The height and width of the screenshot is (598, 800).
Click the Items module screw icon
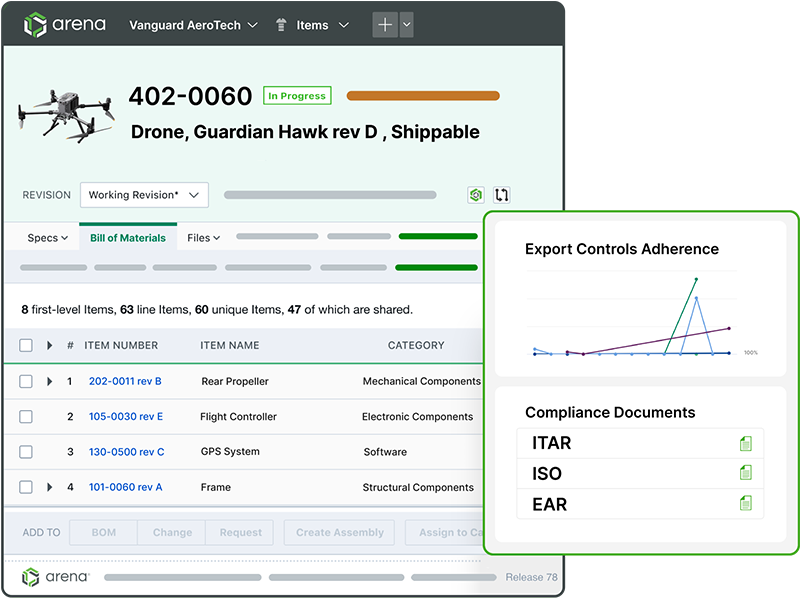pos(281,25)
